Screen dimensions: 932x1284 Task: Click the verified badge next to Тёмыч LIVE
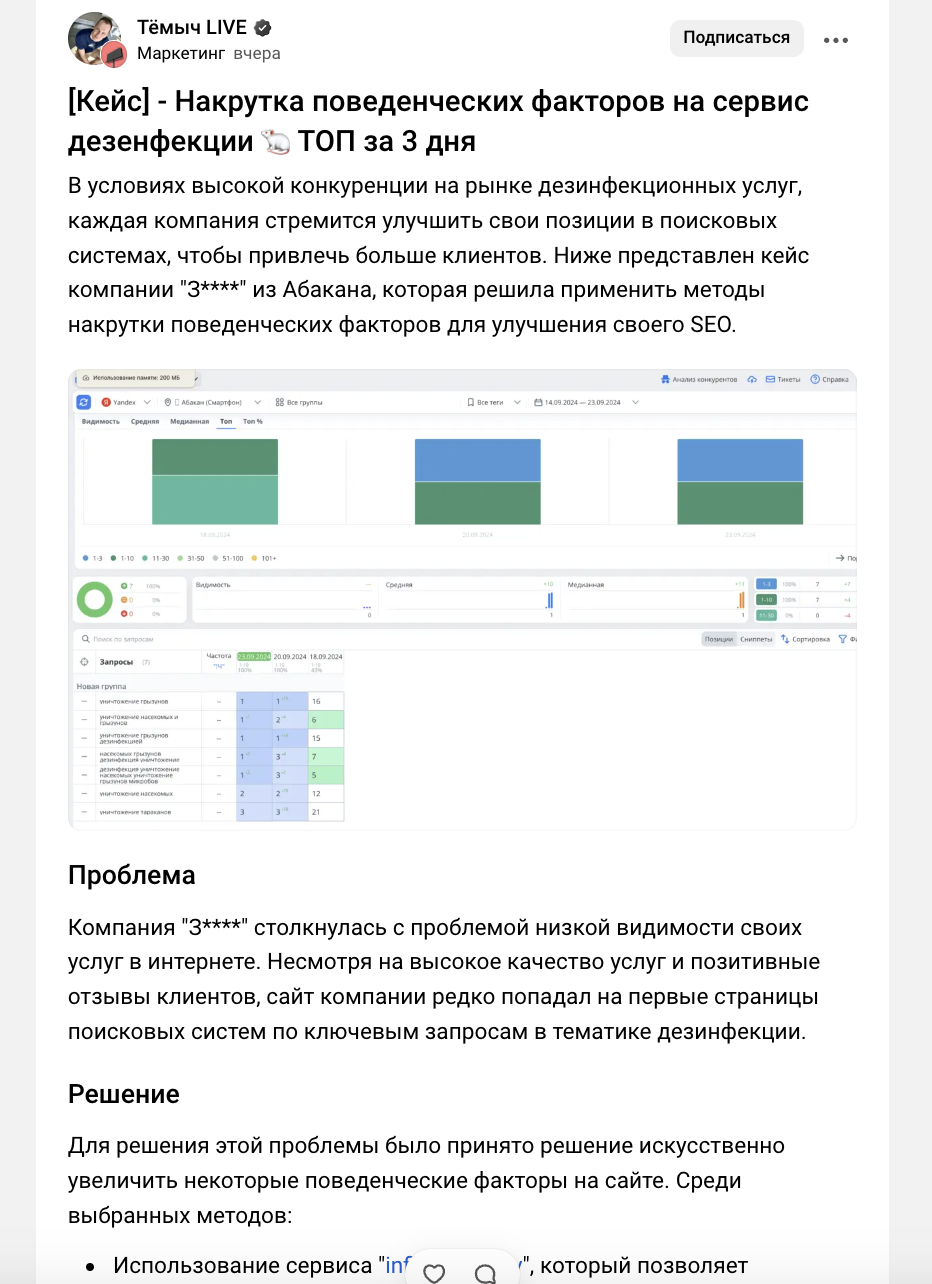[x=263, y=28]
